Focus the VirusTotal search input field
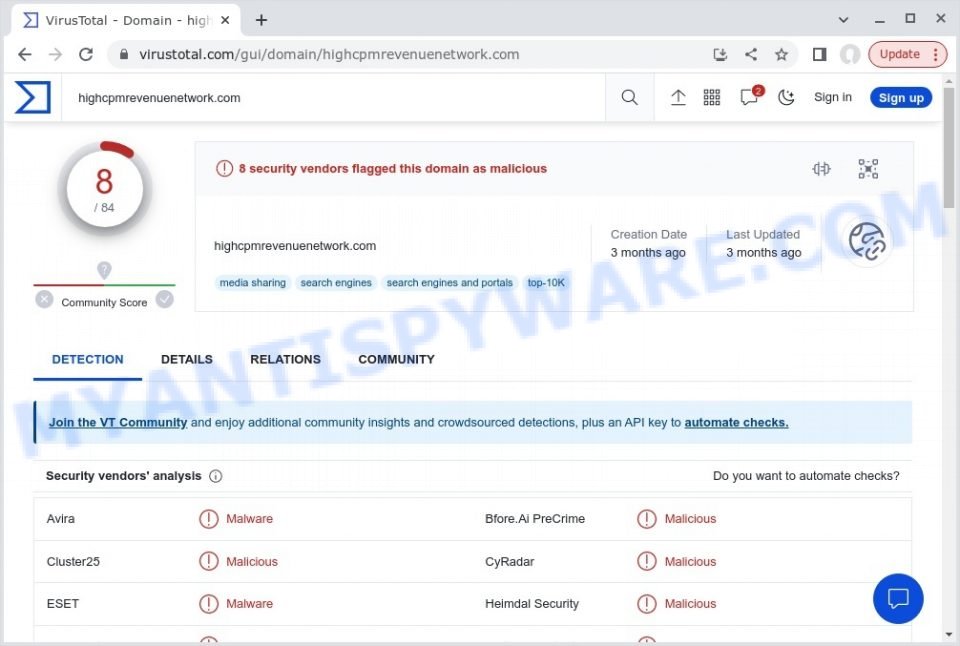Screen dimensions: 960x646 [x=334, y=98]
